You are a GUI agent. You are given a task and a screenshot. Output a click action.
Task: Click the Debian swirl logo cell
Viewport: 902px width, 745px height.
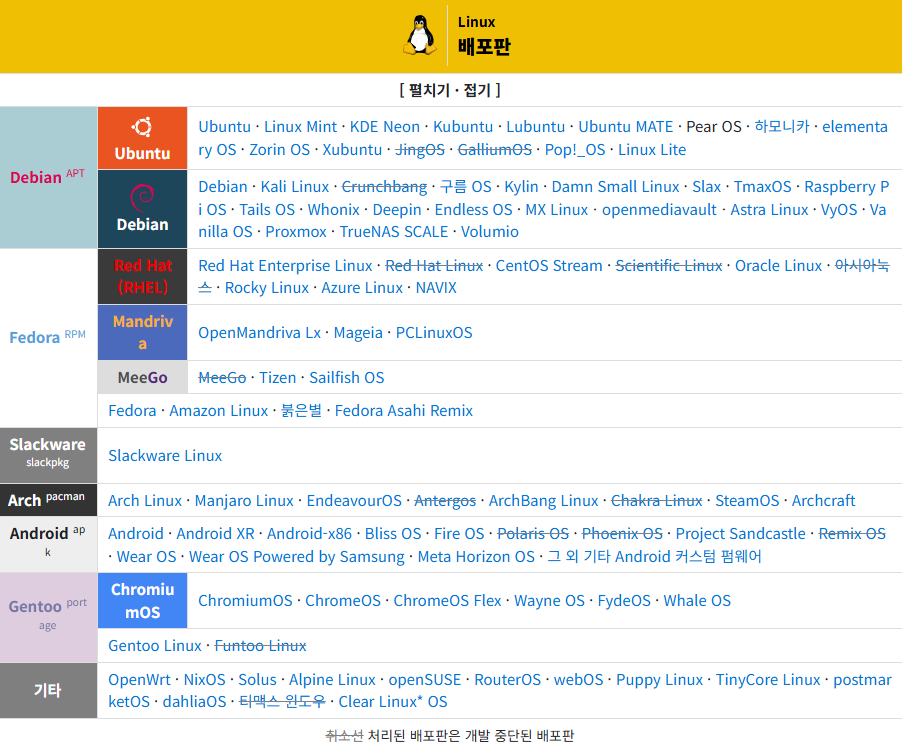(x=143, y=209)
